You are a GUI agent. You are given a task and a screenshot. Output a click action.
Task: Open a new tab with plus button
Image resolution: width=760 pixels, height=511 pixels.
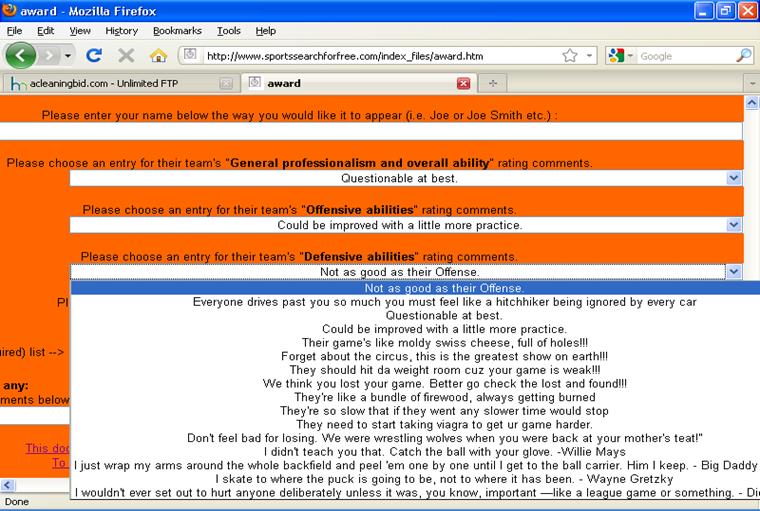(492, 83)
